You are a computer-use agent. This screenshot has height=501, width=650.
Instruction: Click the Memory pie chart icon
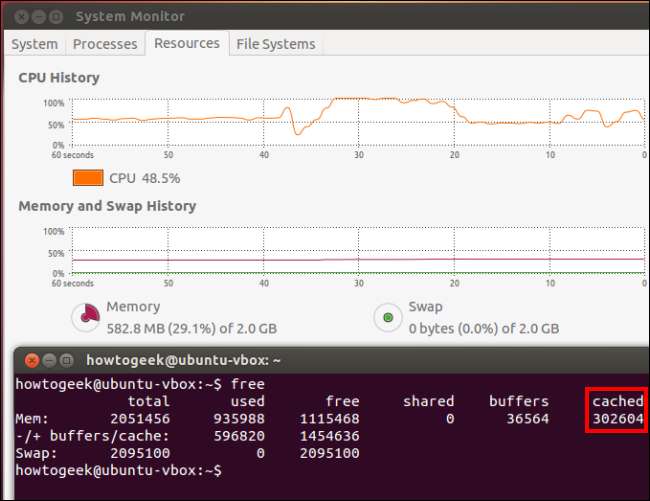click(87, 318)
